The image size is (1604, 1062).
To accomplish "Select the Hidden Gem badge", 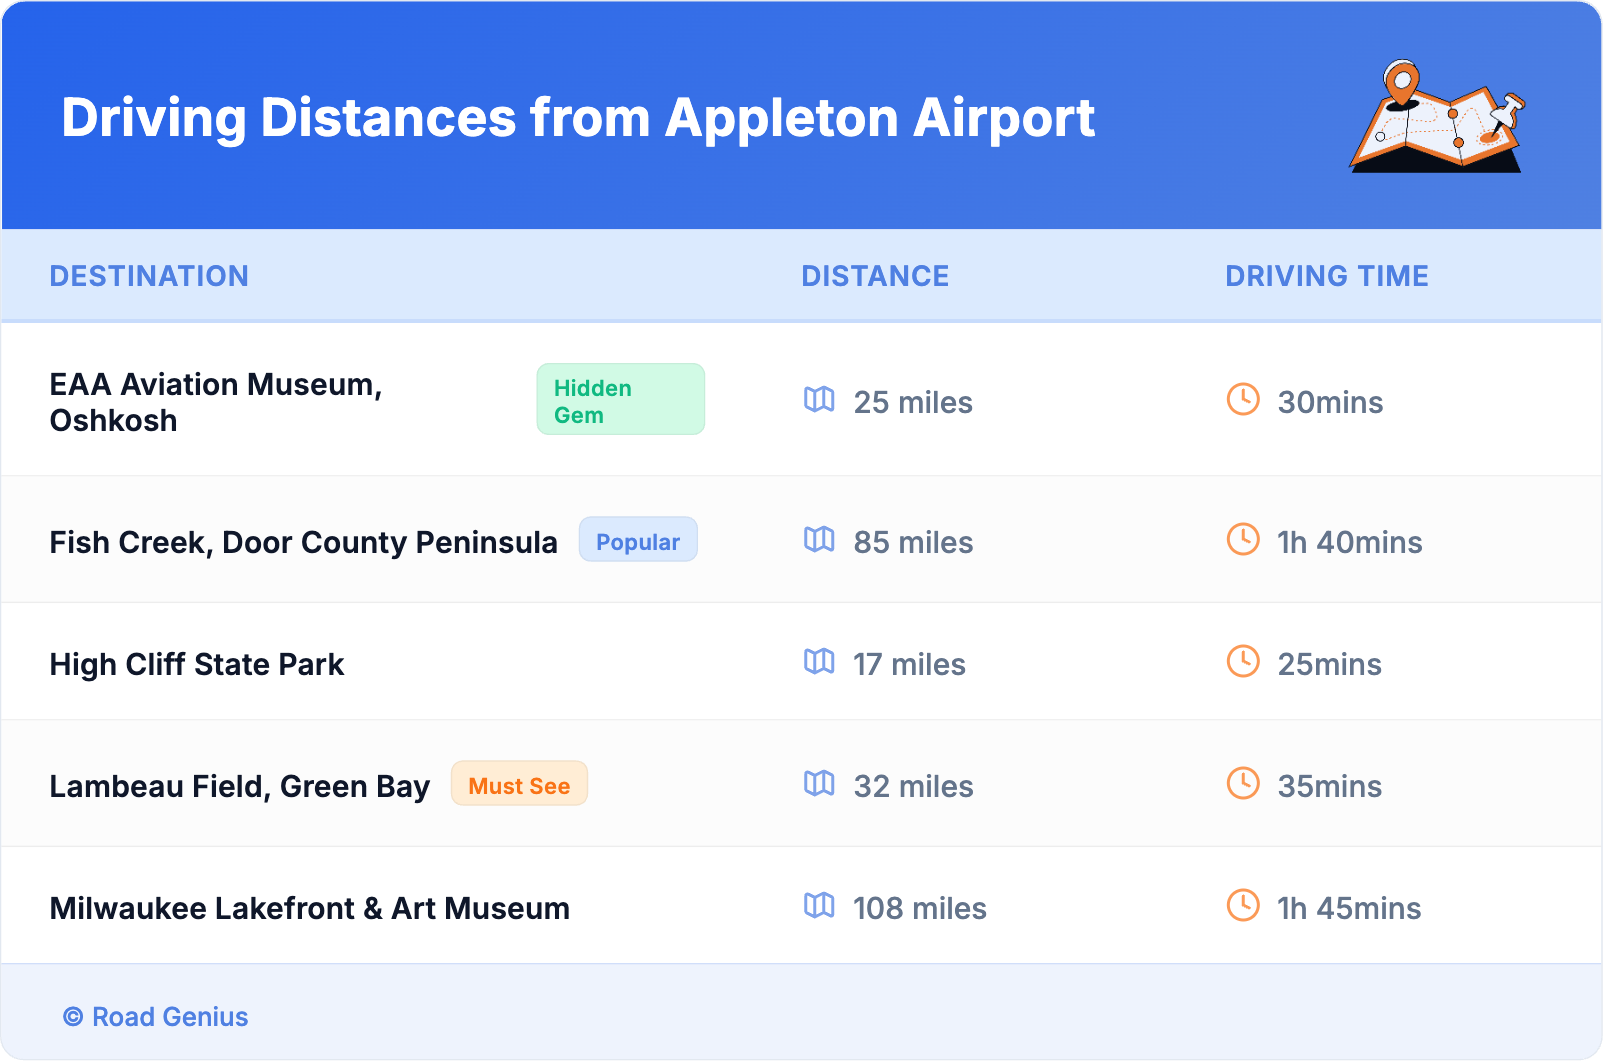I will click(x=620, y=400).
